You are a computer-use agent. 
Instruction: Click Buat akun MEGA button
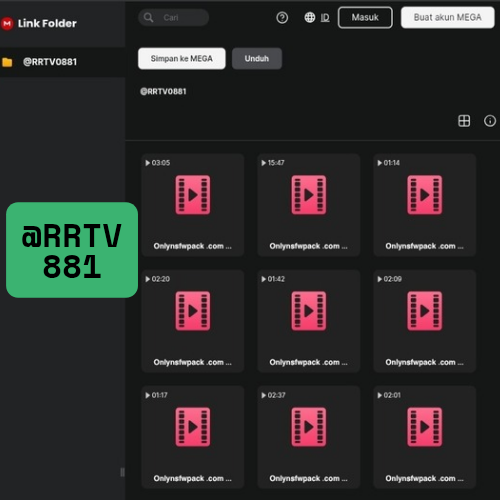pos(447,17)
